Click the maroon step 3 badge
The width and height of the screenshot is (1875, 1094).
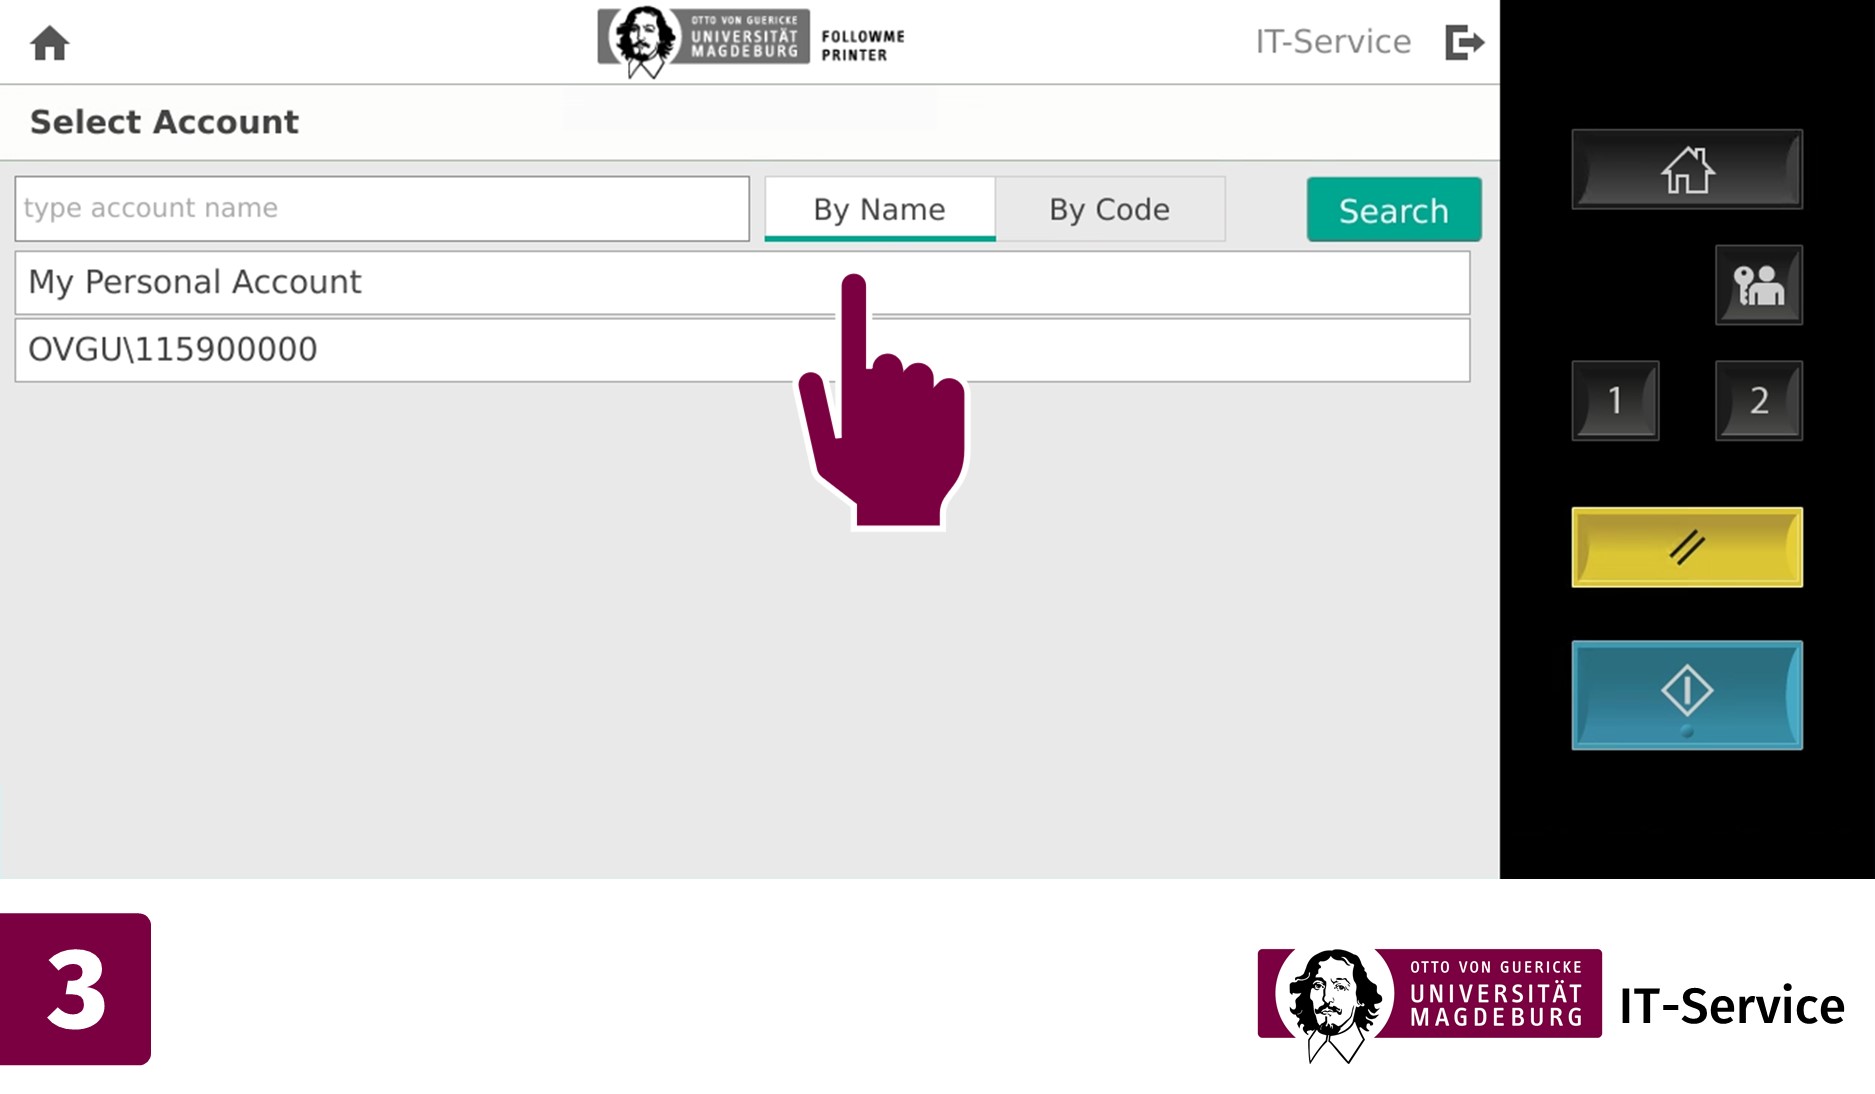click(x=75, y=989)
